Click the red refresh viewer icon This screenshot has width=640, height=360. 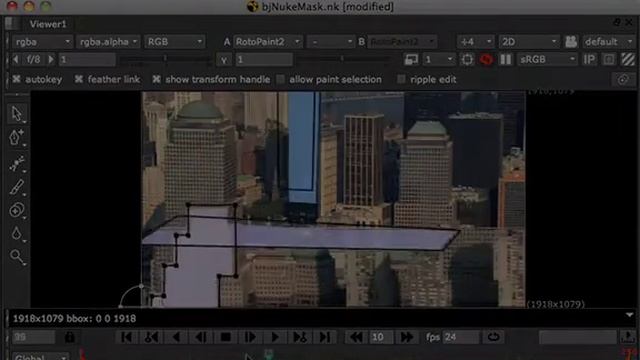486,60
